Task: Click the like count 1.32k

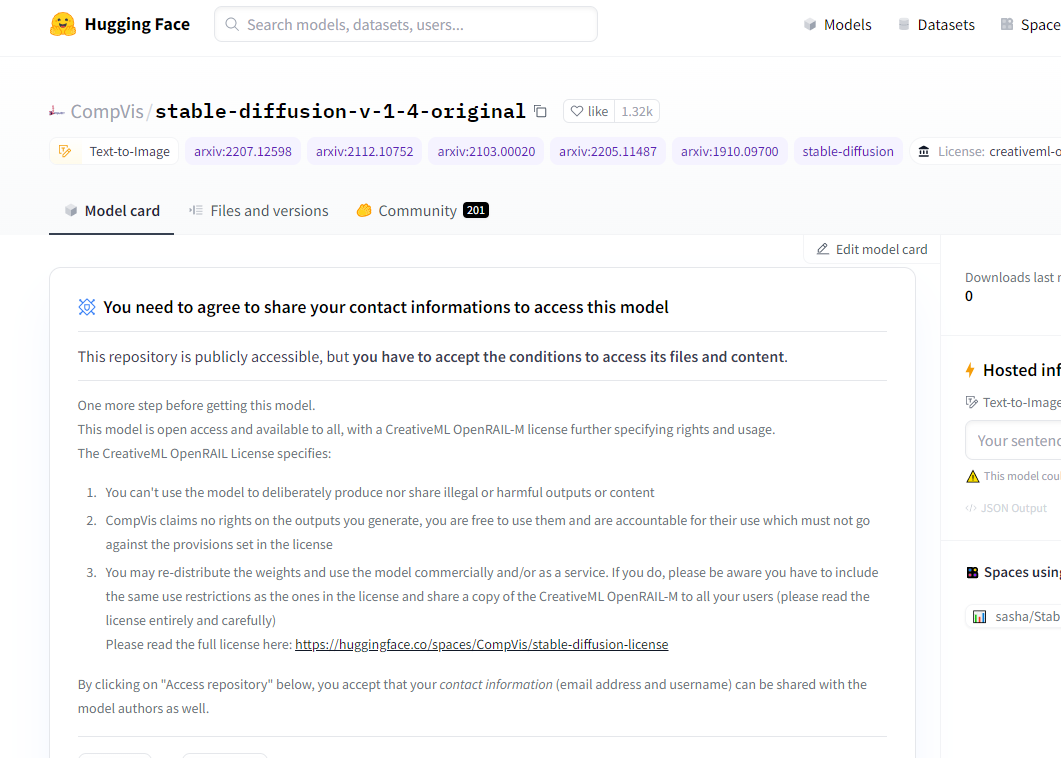Action: tap(637, 111)
